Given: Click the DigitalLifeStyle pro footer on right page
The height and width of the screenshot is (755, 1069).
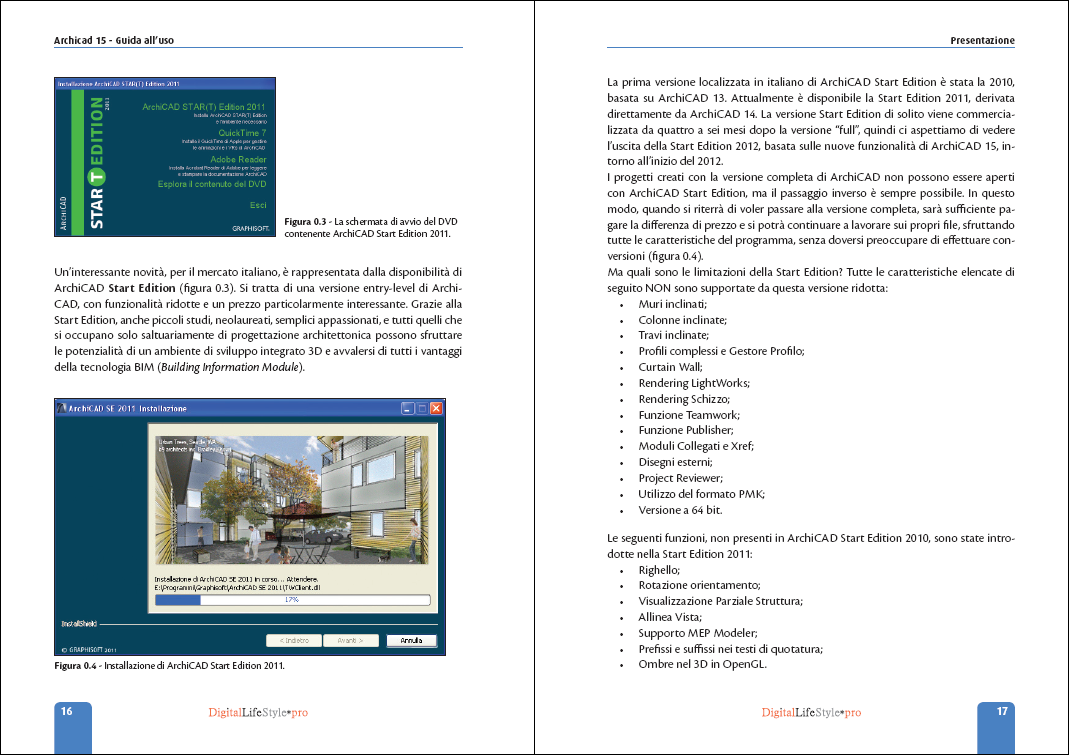Looking at the screenshot, I should (811, 713).
